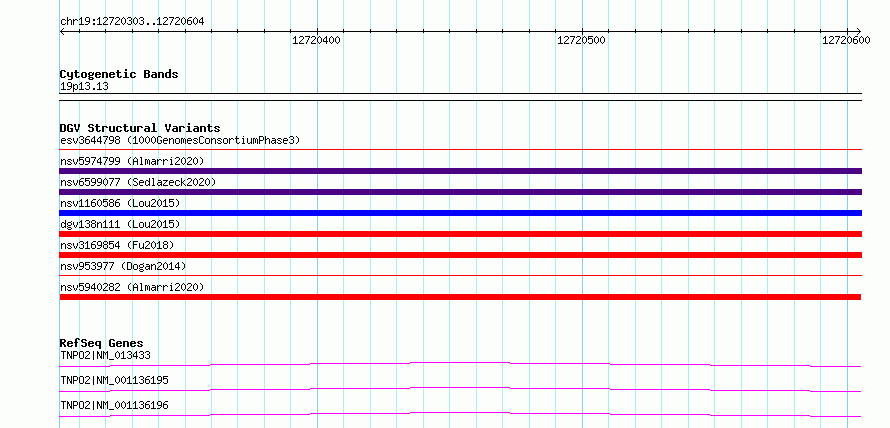Click the purple bar under nsv5974799

460,171
